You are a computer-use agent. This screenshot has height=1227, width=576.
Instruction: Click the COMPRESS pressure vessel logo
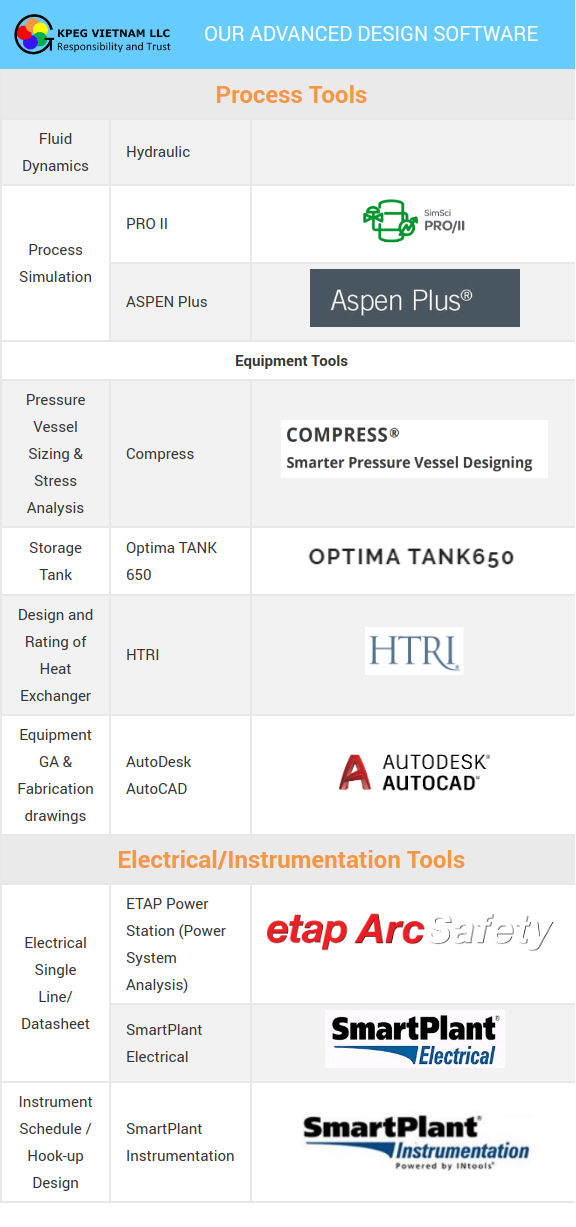(x=414, y=449)
